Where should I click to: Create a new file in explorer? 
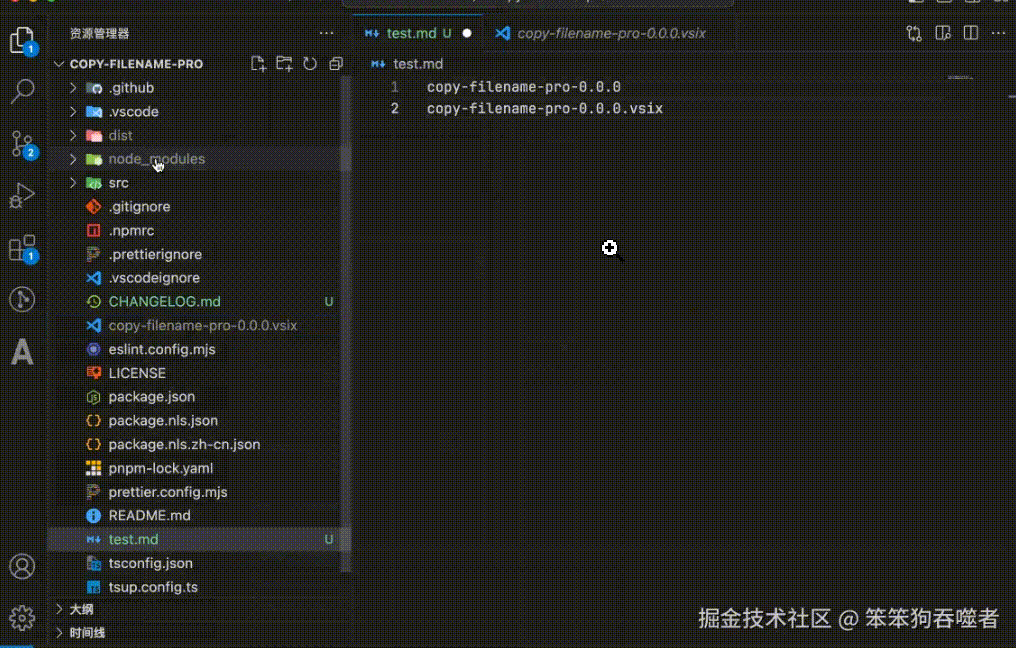tap(259, 64)
